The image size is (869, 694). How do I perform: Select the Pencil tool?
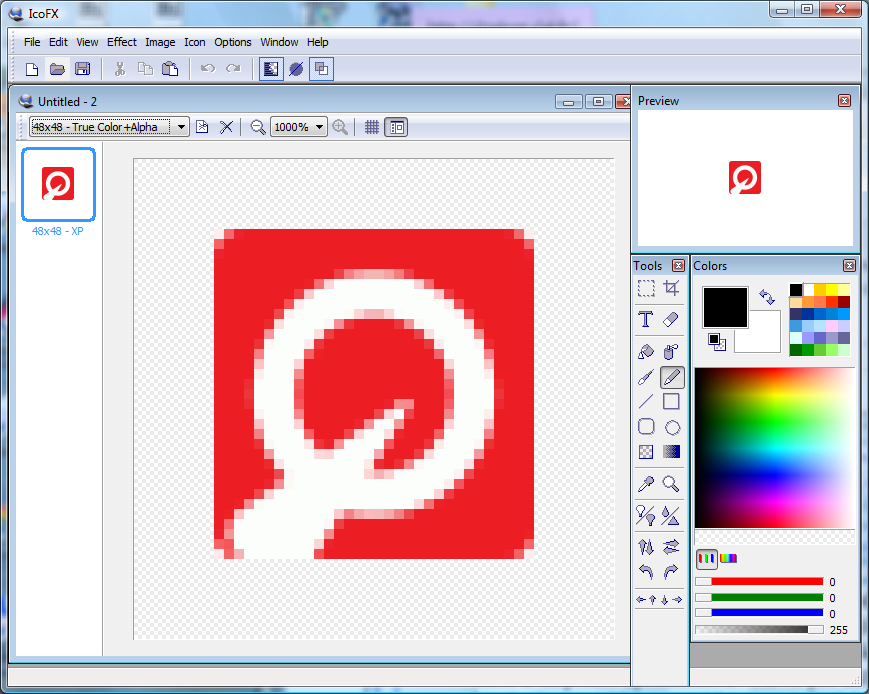672,377
